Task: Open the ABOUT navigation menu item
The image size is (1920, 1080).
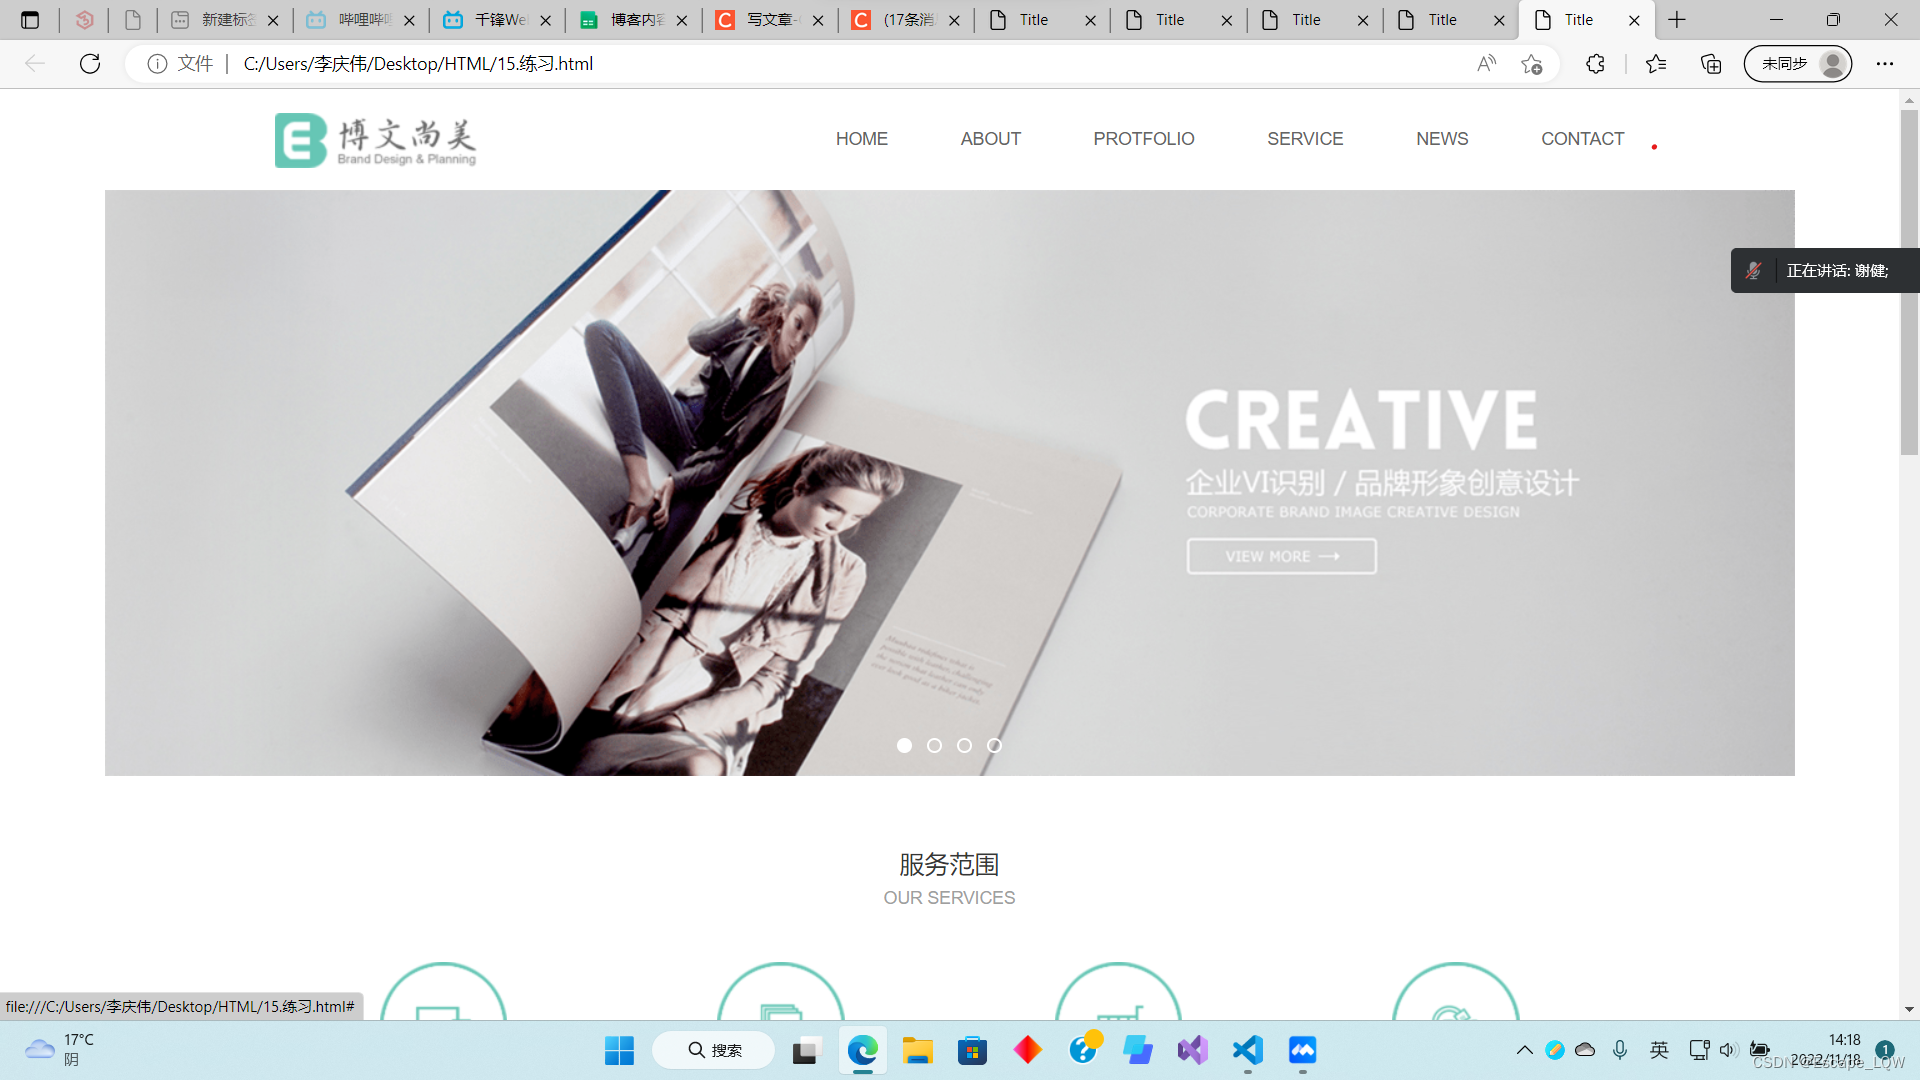Action: pyautogui.click(x=990, y=139)
